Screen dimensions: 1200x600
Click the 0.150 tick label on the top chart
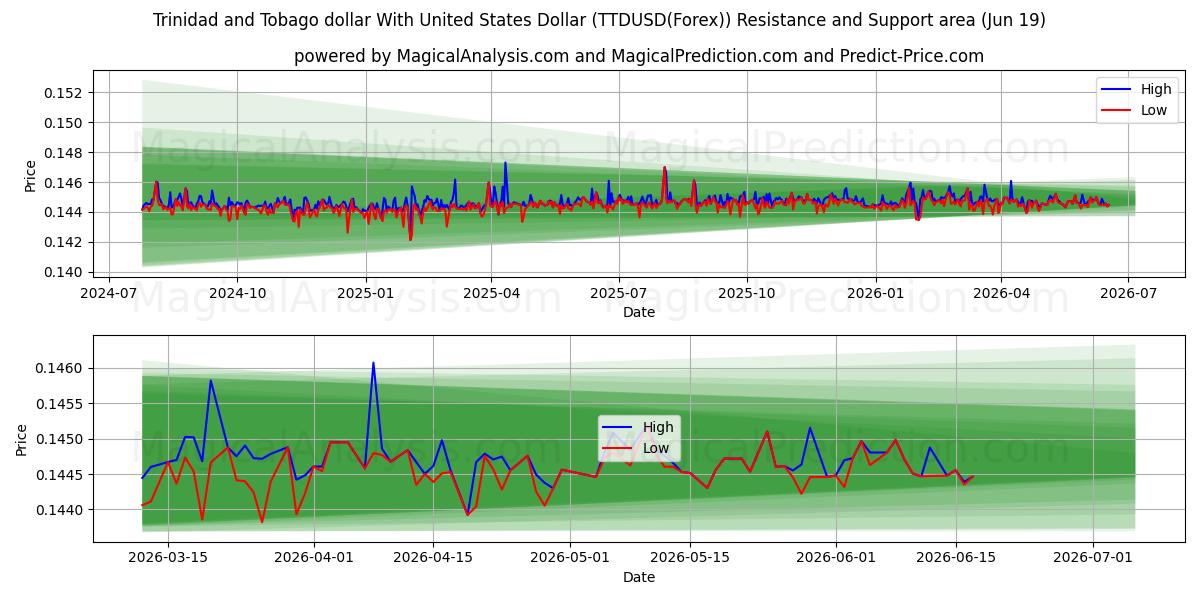64,123
